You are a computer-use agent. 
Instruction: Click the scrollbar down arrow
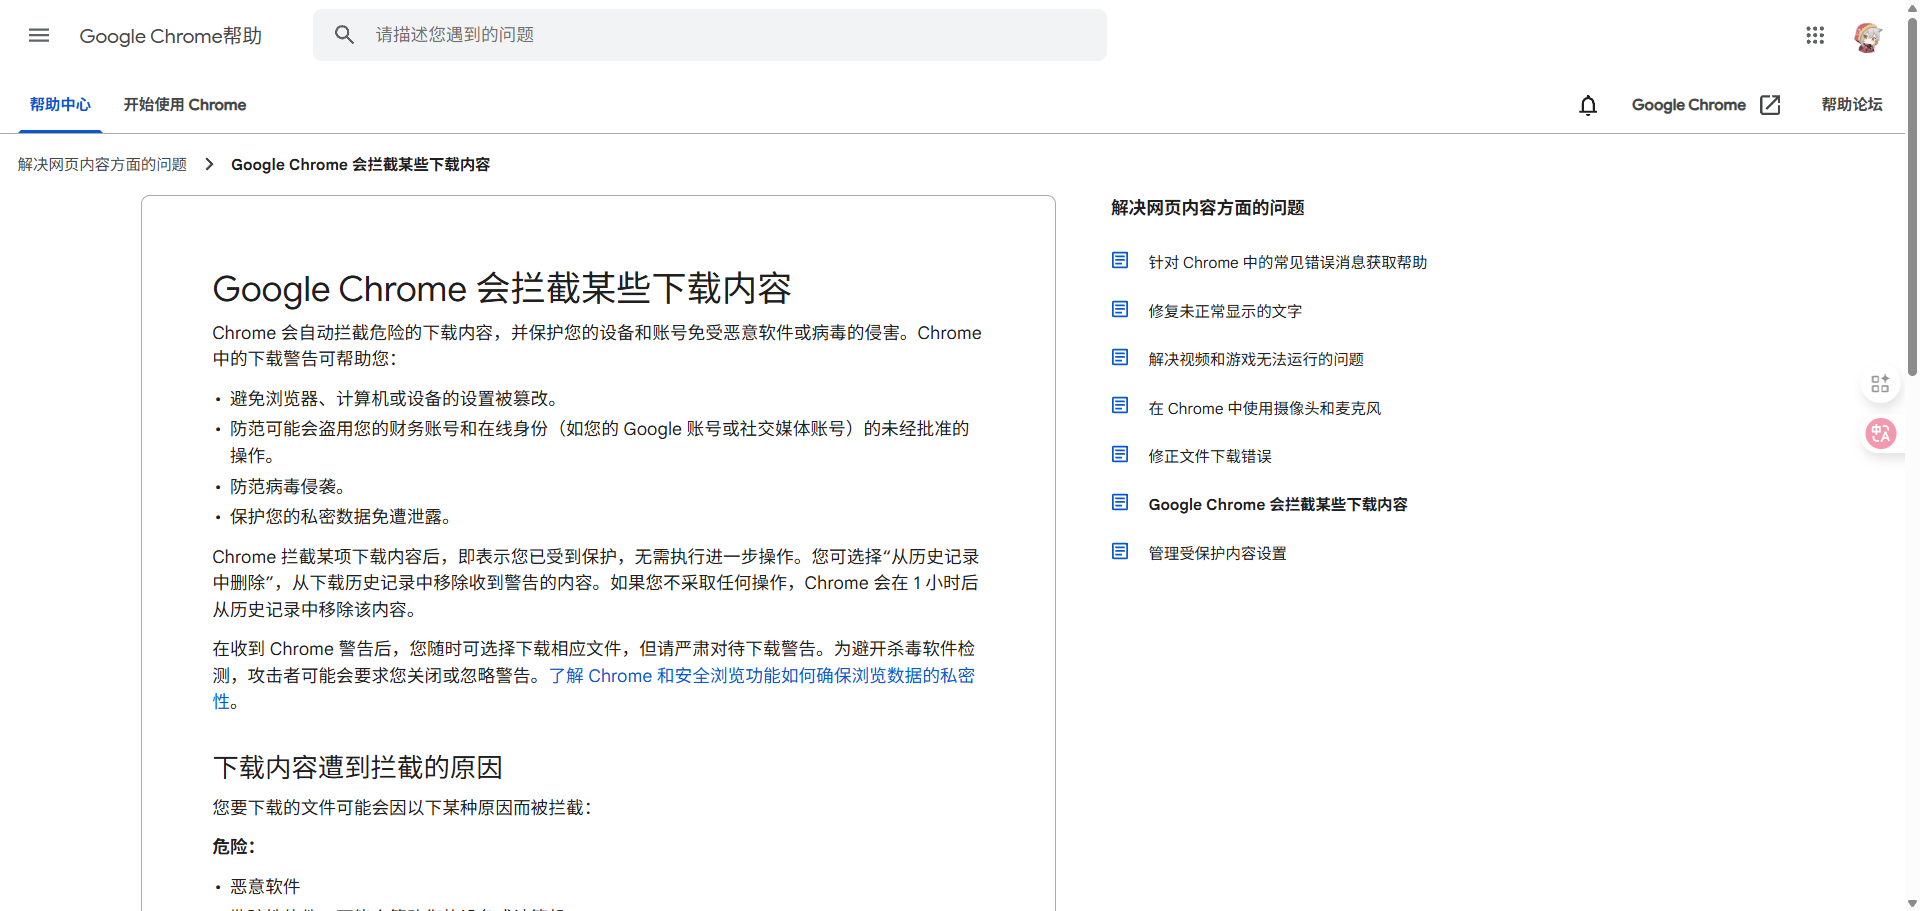(1912, 903)
